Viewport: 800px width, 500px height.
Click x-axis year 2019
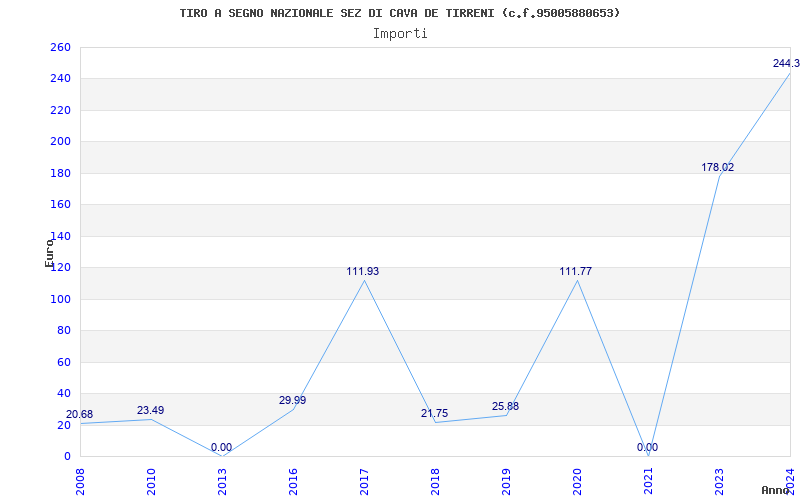(506, 482)
